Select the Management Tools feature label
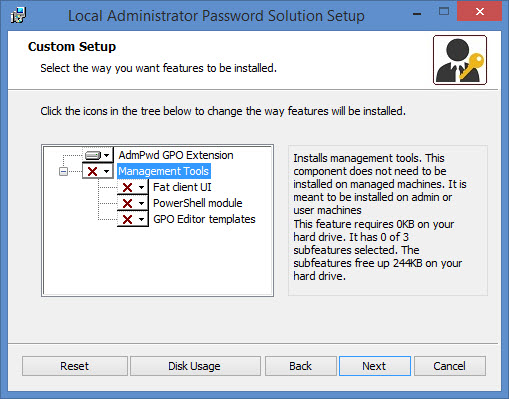The width and height of the screenshot is (509, 399). pyautogui.click(x=164, y=171)
